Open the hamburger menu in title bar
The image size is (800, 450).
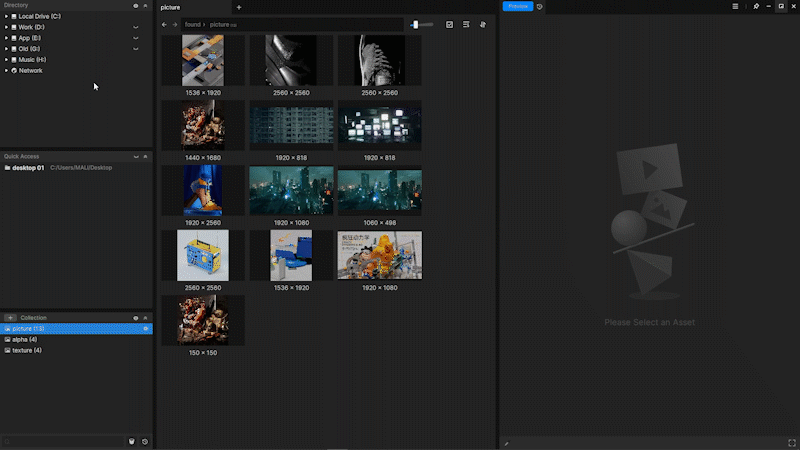[735, 7]
